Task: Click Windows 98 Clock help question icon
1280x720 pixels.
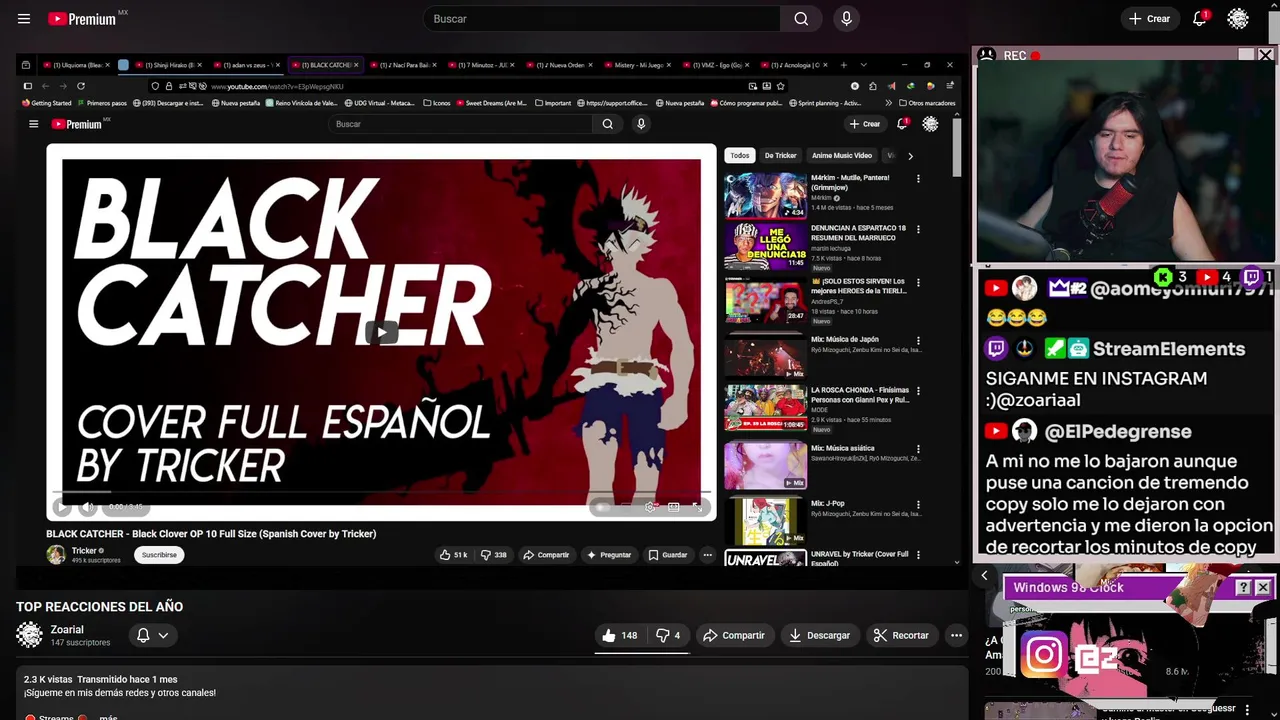Action: pos(1243,588)
